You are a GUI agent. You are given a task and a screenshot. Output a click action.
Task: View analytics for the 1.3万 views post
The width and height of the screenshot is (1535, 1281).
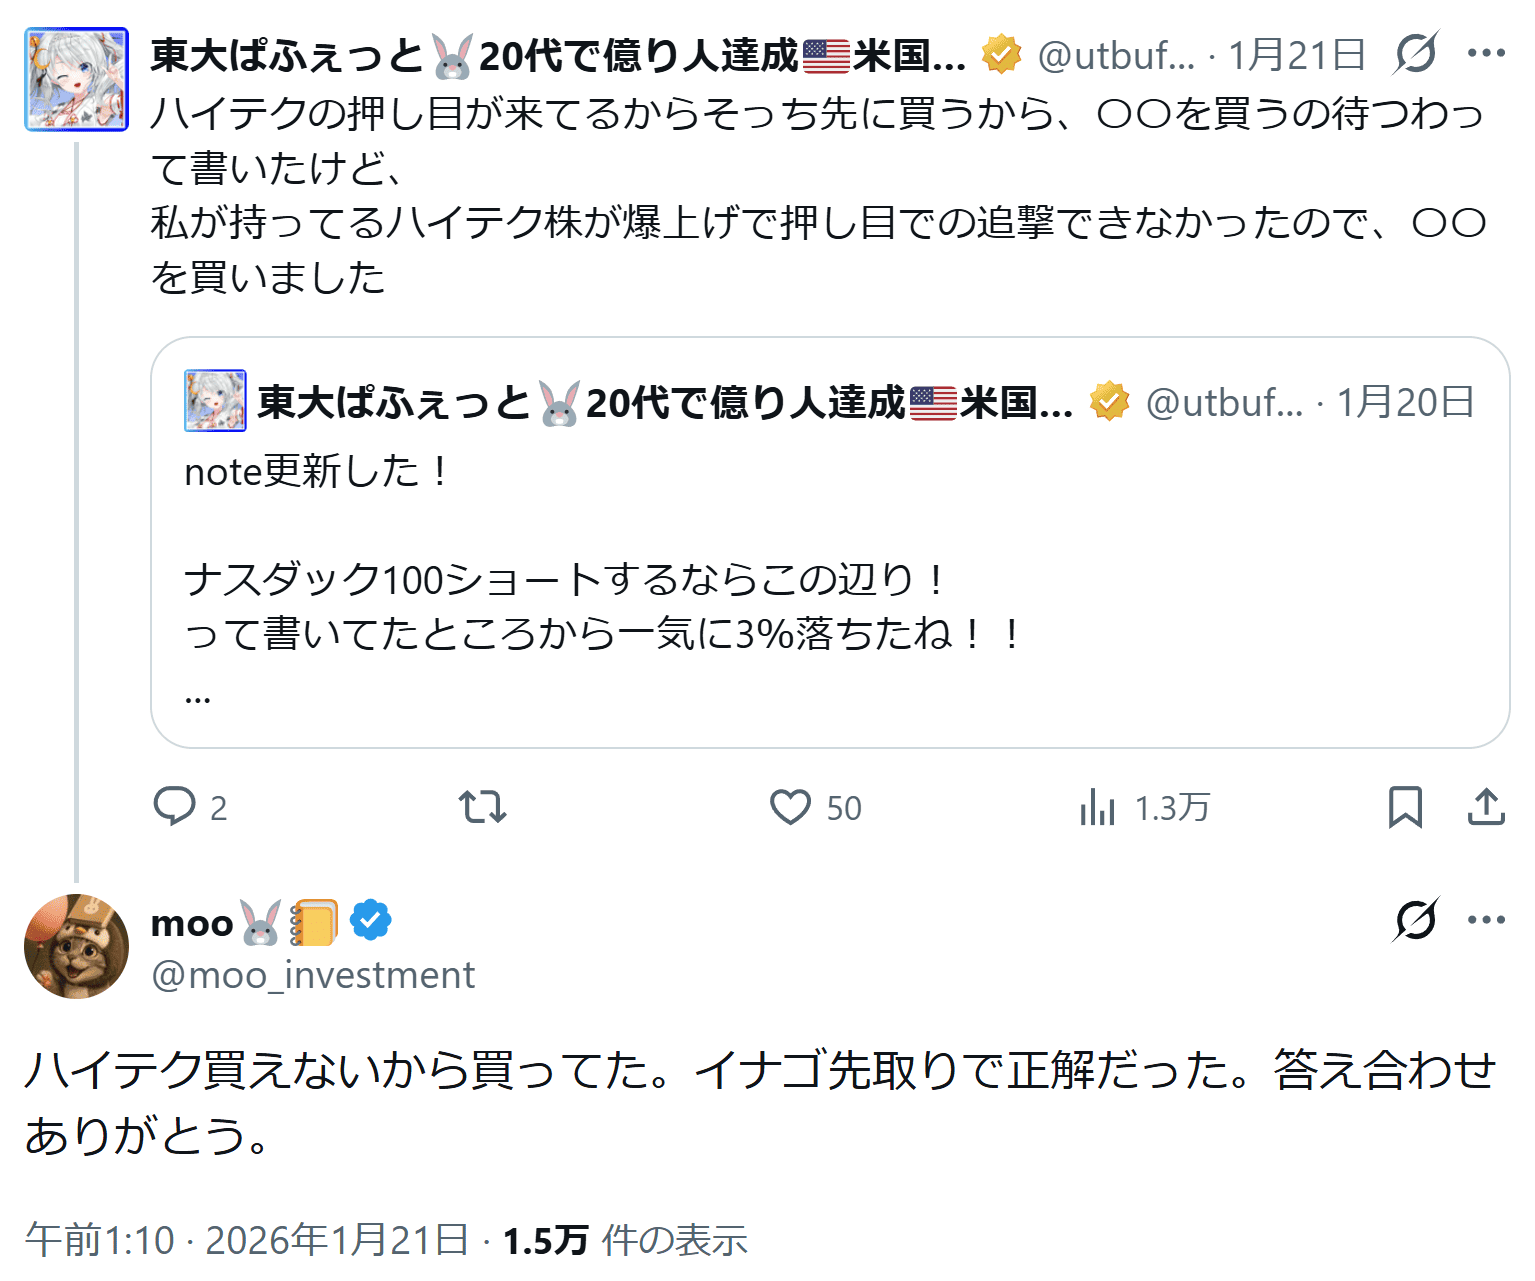pos(1097,806)
